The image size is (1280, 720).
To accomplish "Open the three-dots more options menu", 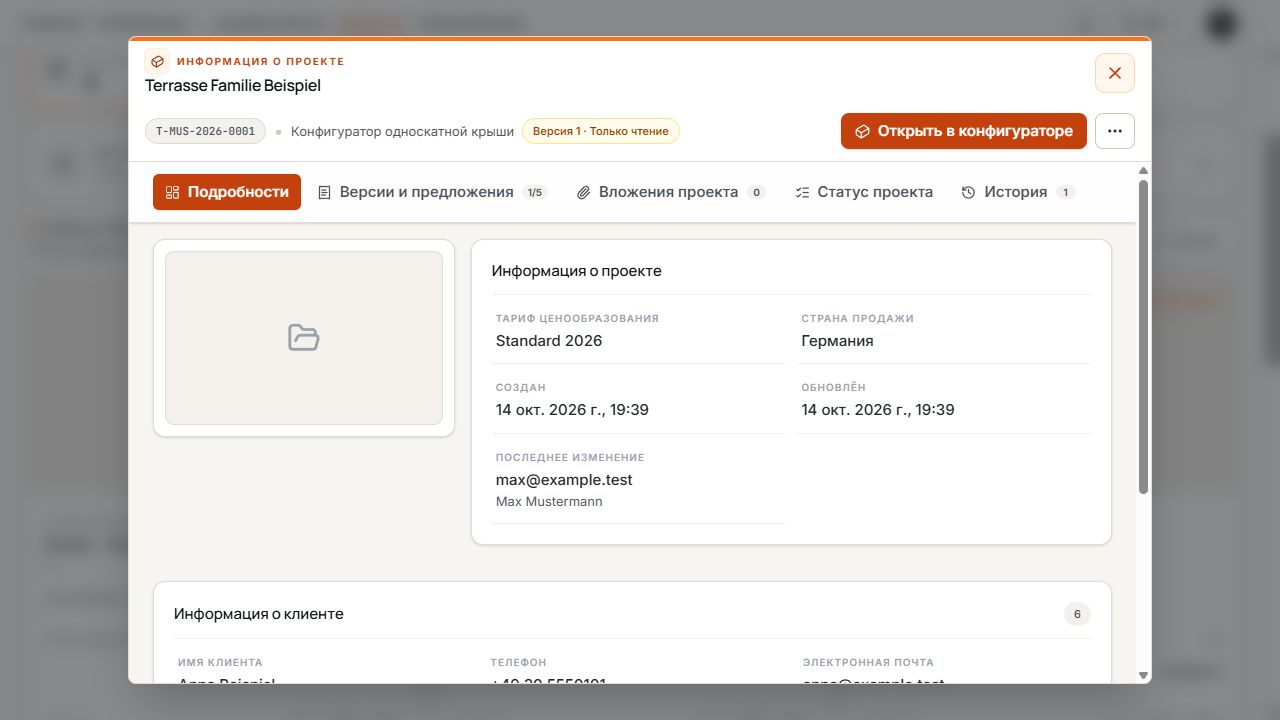I will click(x=1115, y=131).
